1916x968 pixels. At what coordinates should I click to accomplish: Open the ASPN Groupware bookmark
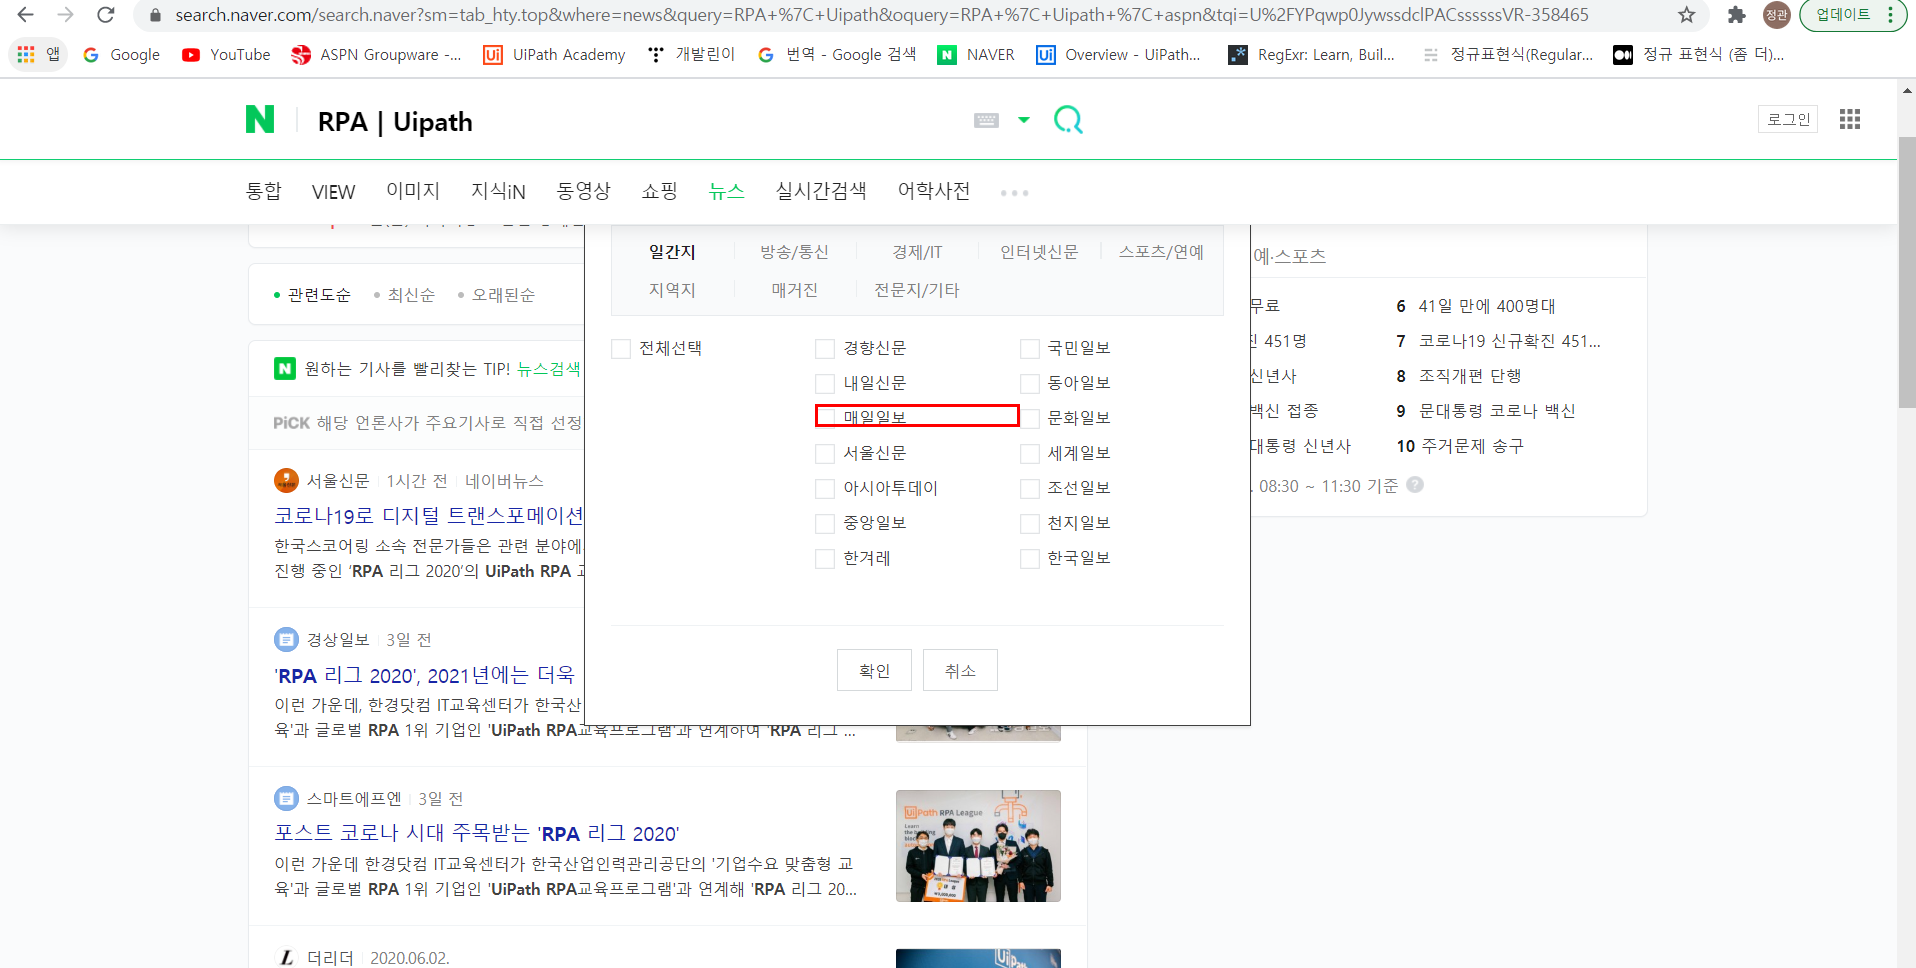(376, 55)
